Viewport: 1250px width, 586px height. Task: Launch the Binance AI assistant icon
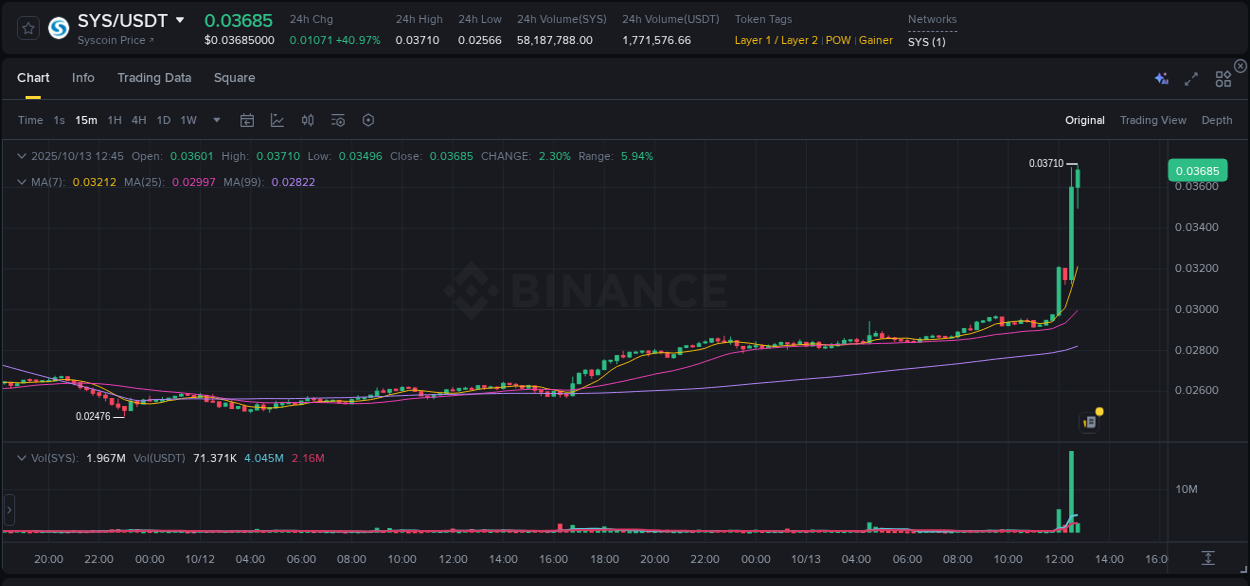click(x=1160, y=77)
